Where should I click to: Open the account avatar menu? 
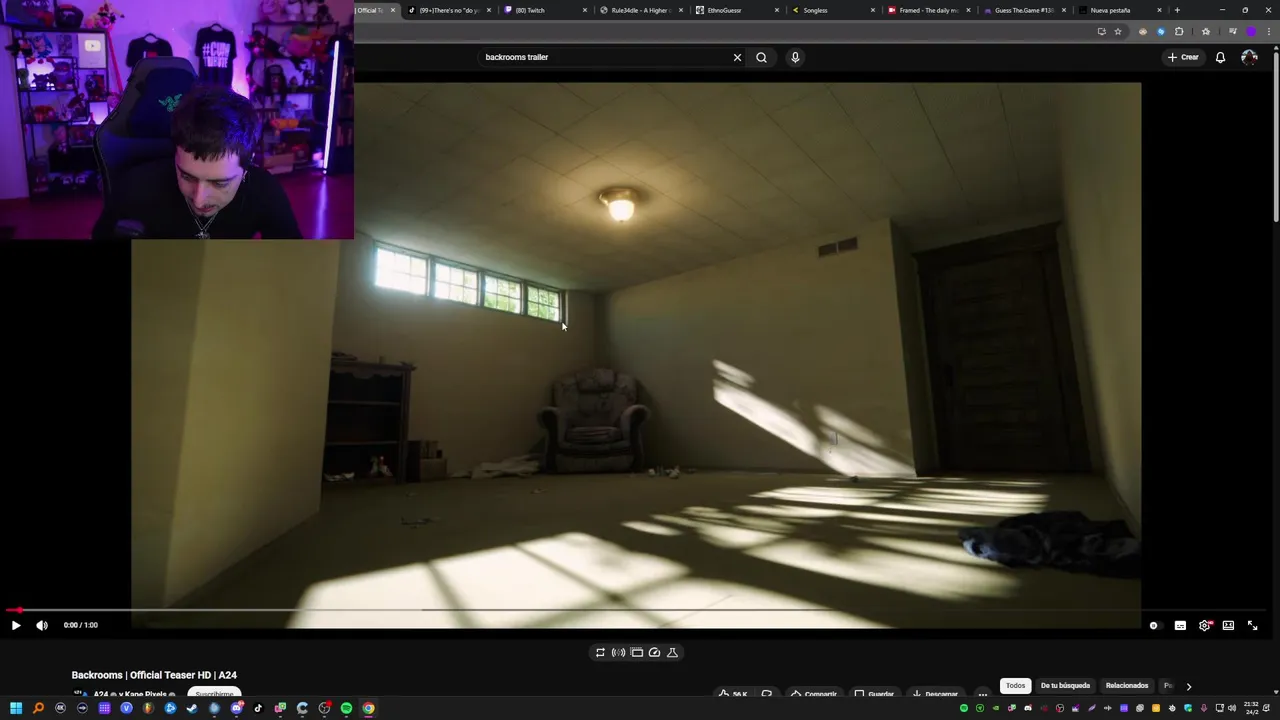(x=1249, y=57)
